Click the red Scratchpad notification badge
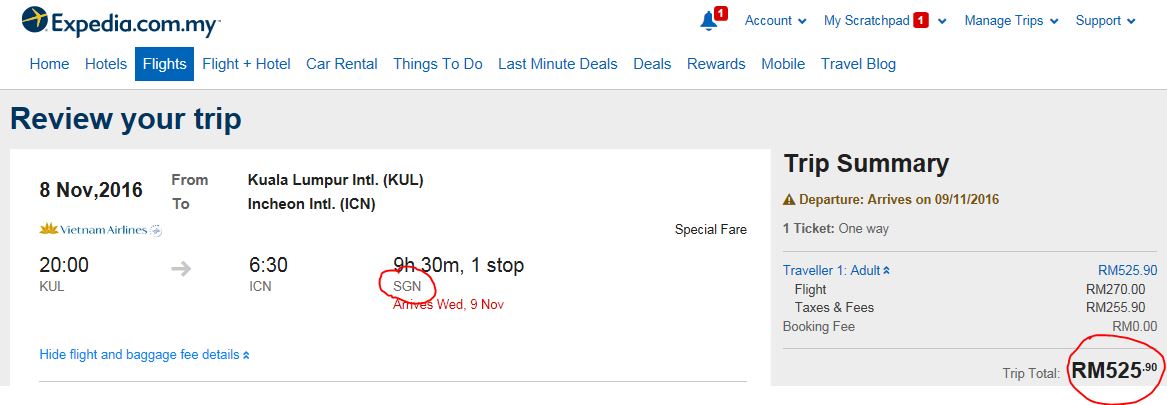The width and height of the screenshot is (1167, 405). [x=921, y=21]
